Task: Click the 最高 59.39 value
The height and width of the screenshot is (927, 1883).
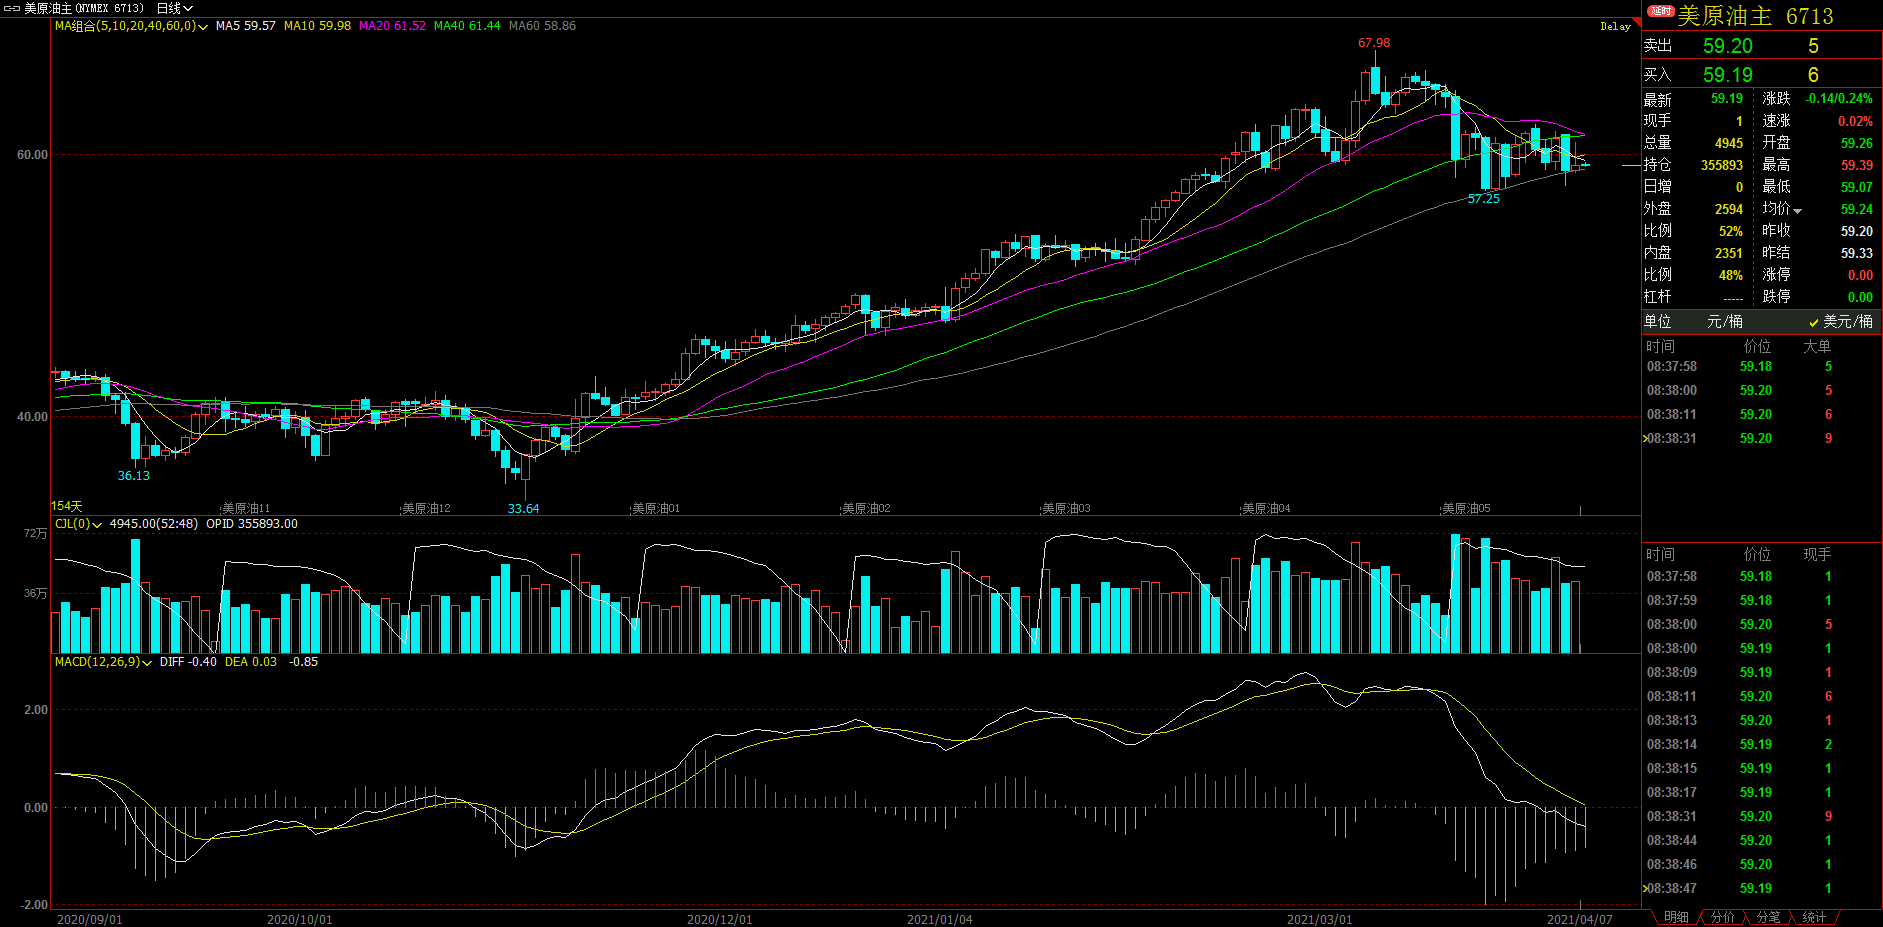Action: (x=1857, y=165)
